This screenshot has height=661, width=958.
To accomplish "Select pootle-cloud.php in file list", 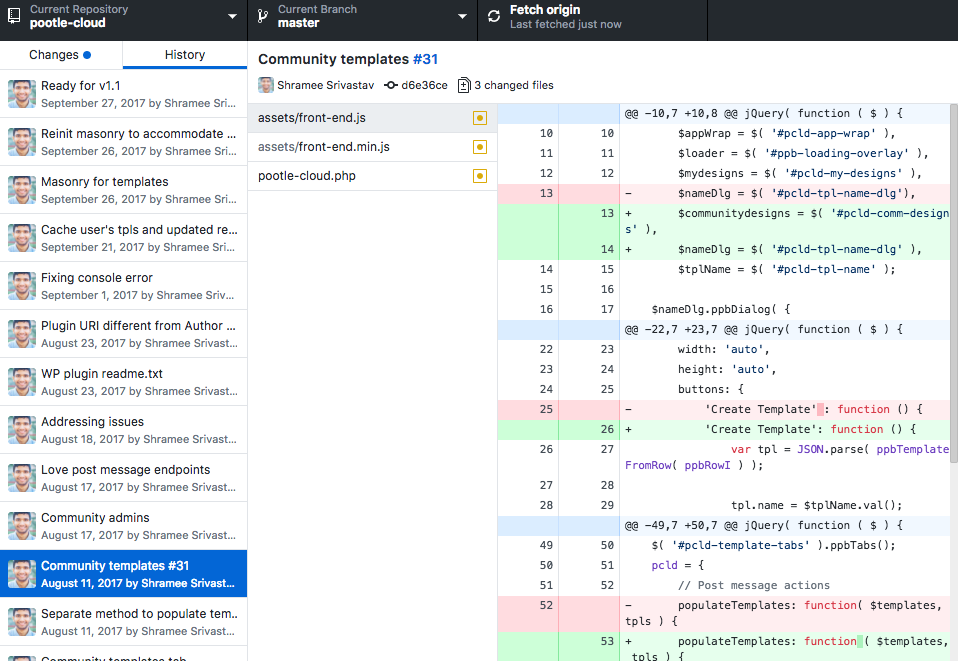I will click(372, 176).
